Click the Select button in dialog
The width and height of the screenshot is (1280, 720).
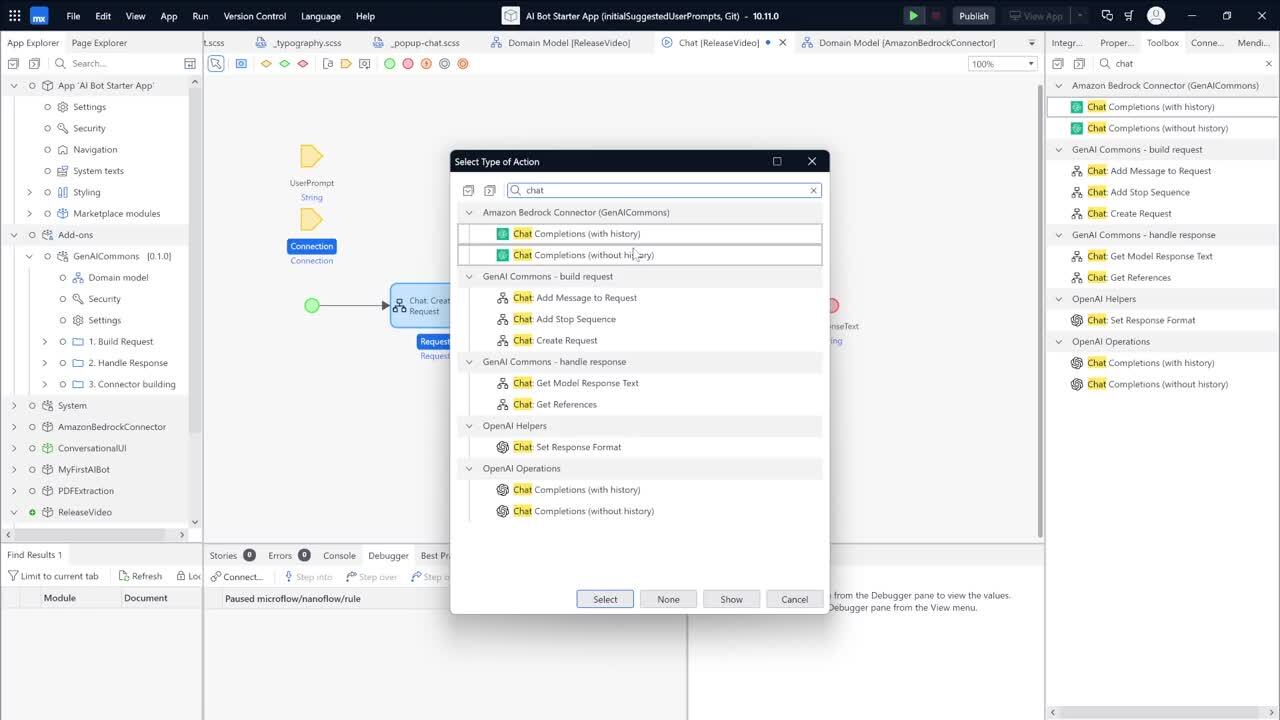click(x=605, y=599)
